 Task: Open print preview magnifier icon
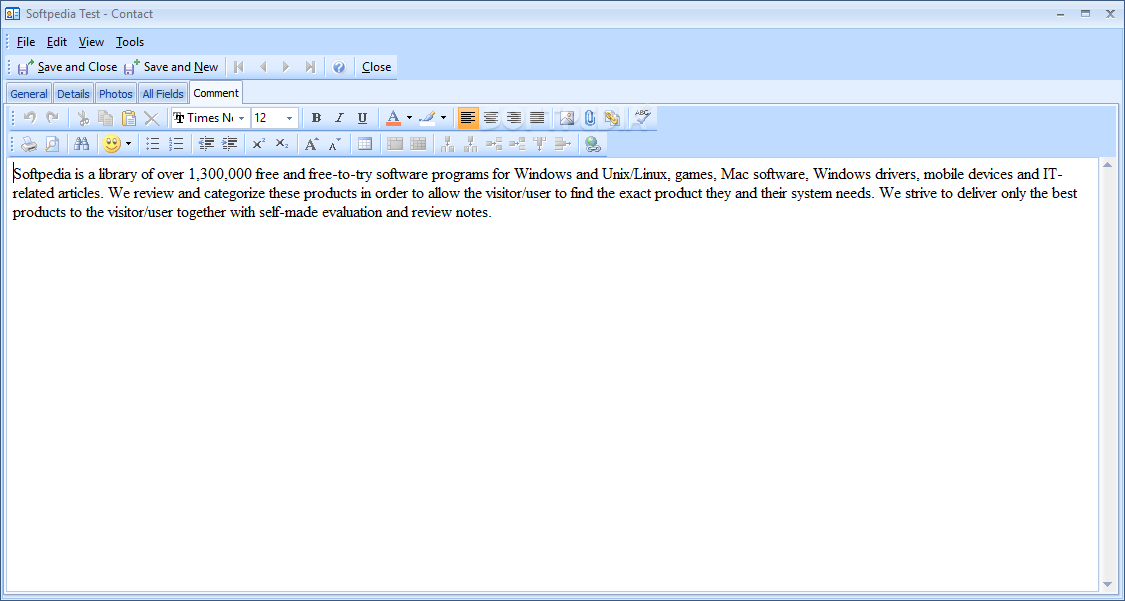pyautogui.click(x=52, y=144)
